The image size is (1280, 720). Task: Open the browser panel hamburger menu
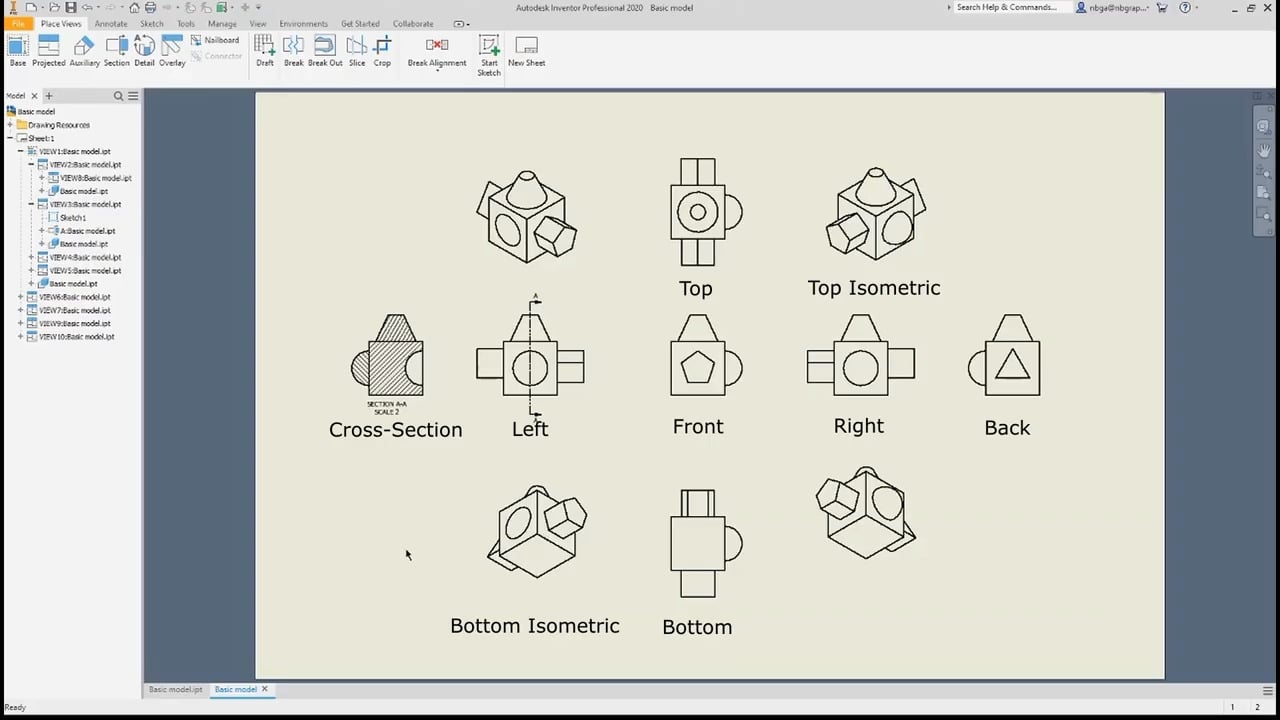(x=133, y=96)
